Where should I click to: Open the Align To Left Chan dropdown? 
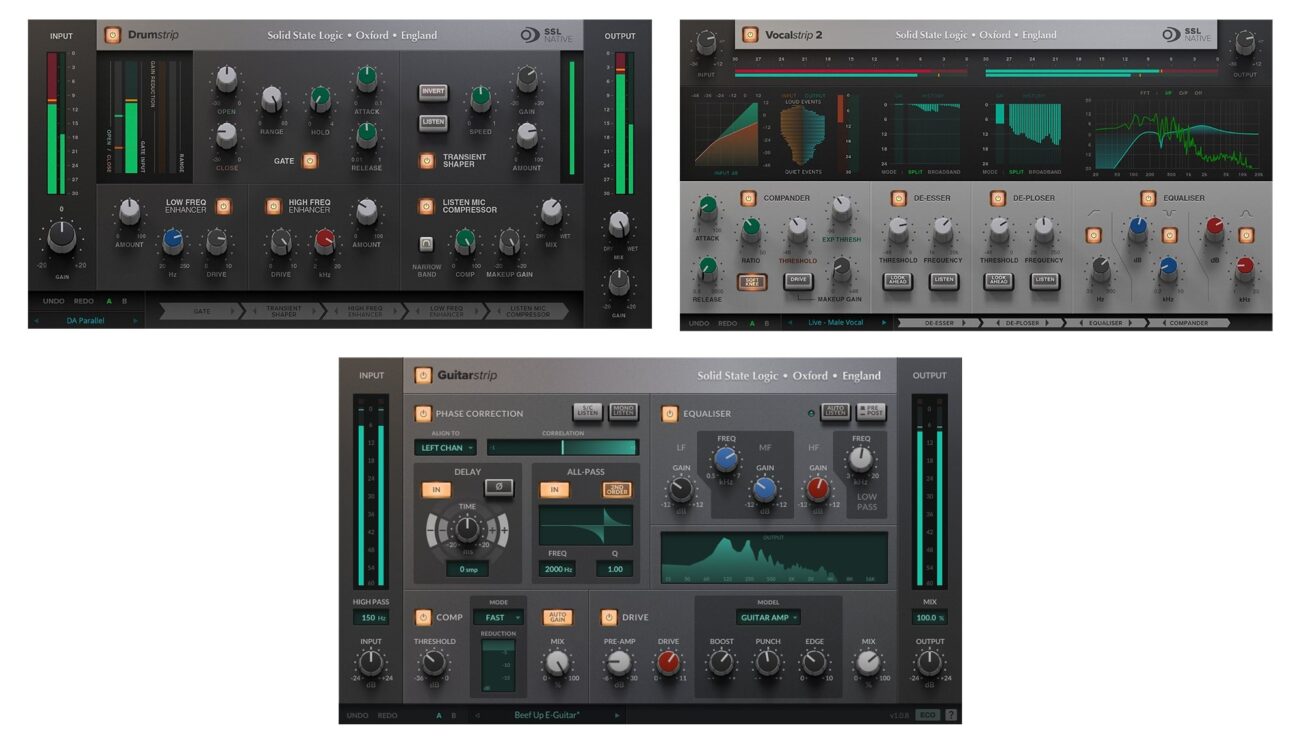coord(445,448)
